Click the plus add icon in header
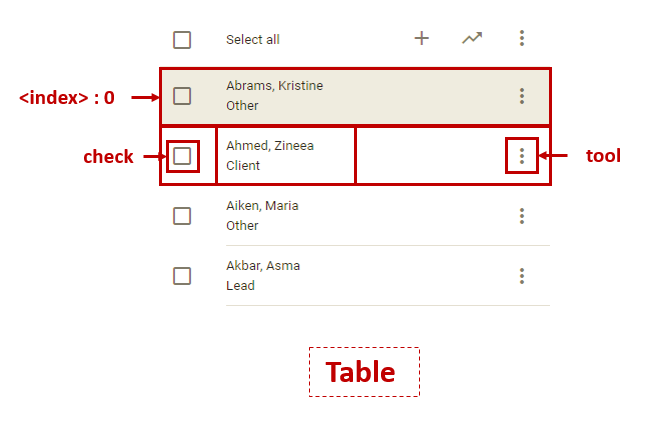The height and width of the screenshot is (430, 661). (x=422, y=39)
